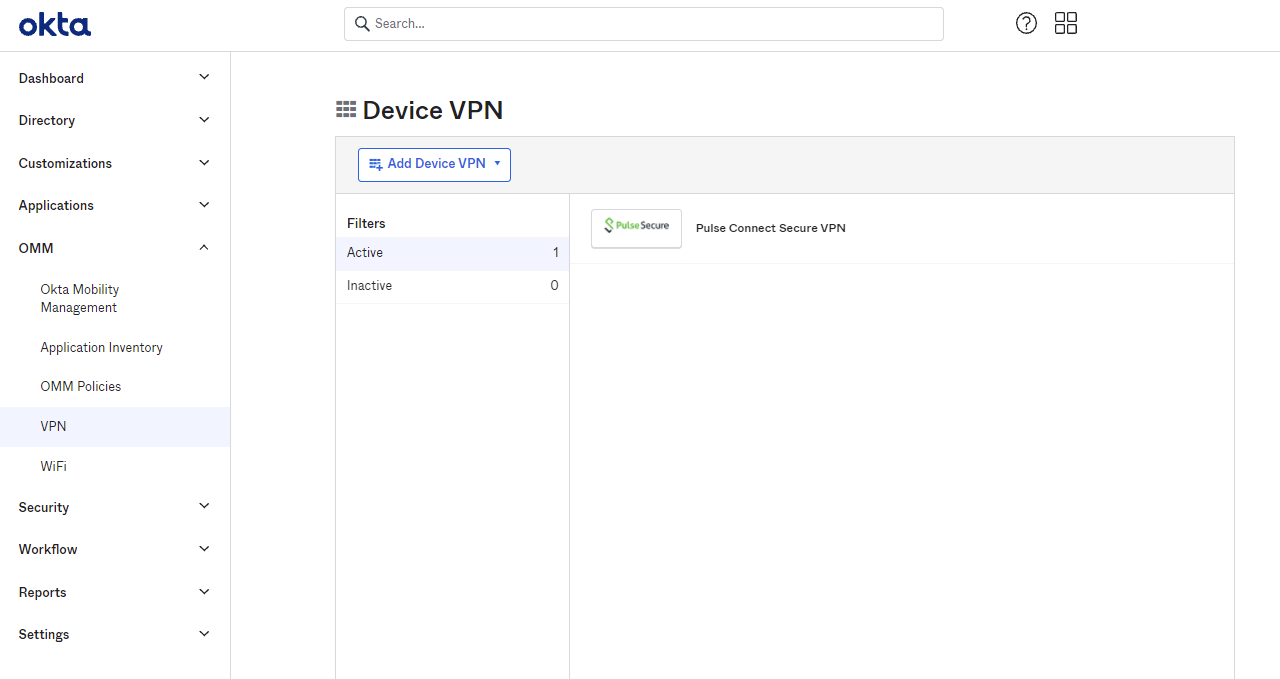Navigate to the WiFi page

pos(53,466)
